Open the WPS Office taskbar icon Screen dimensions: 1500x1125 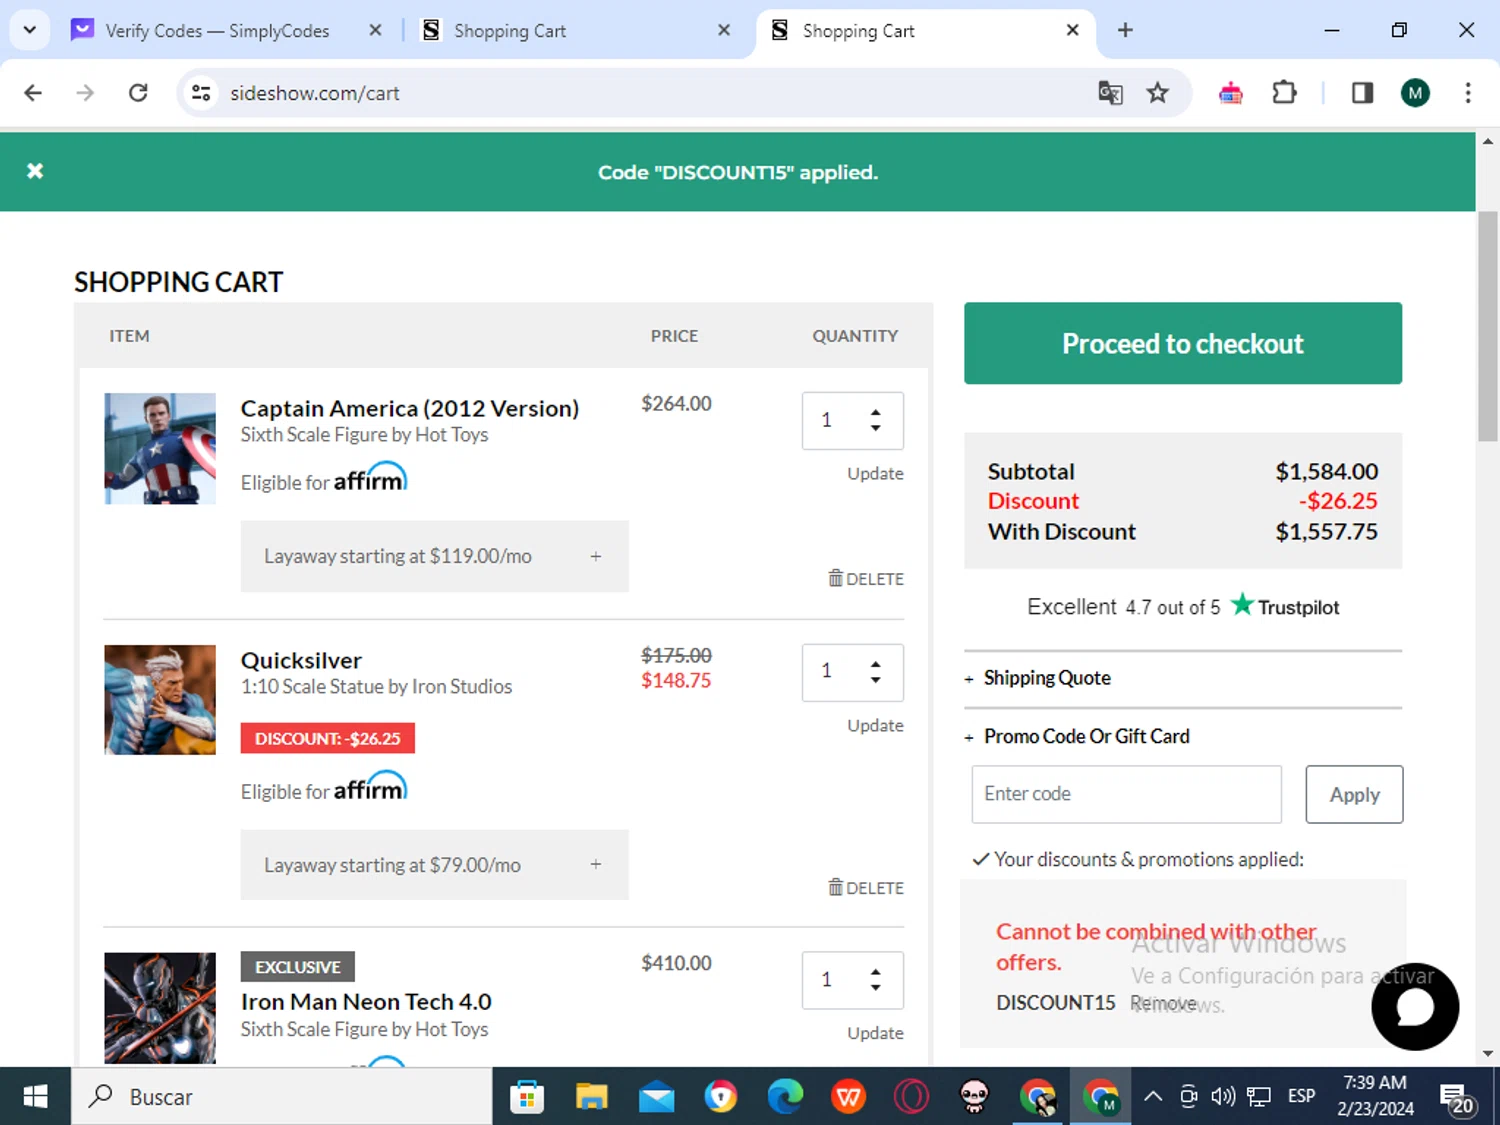pos(848,1097)
